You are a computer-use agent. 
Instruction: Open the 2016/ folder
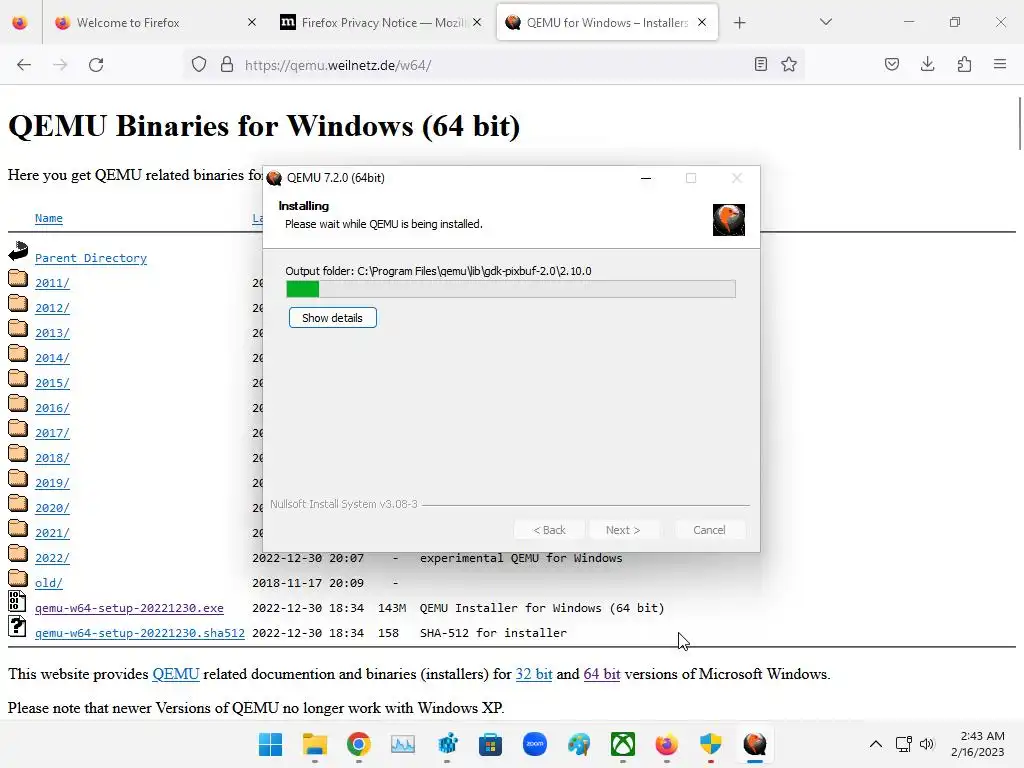[x=52, y=408]
